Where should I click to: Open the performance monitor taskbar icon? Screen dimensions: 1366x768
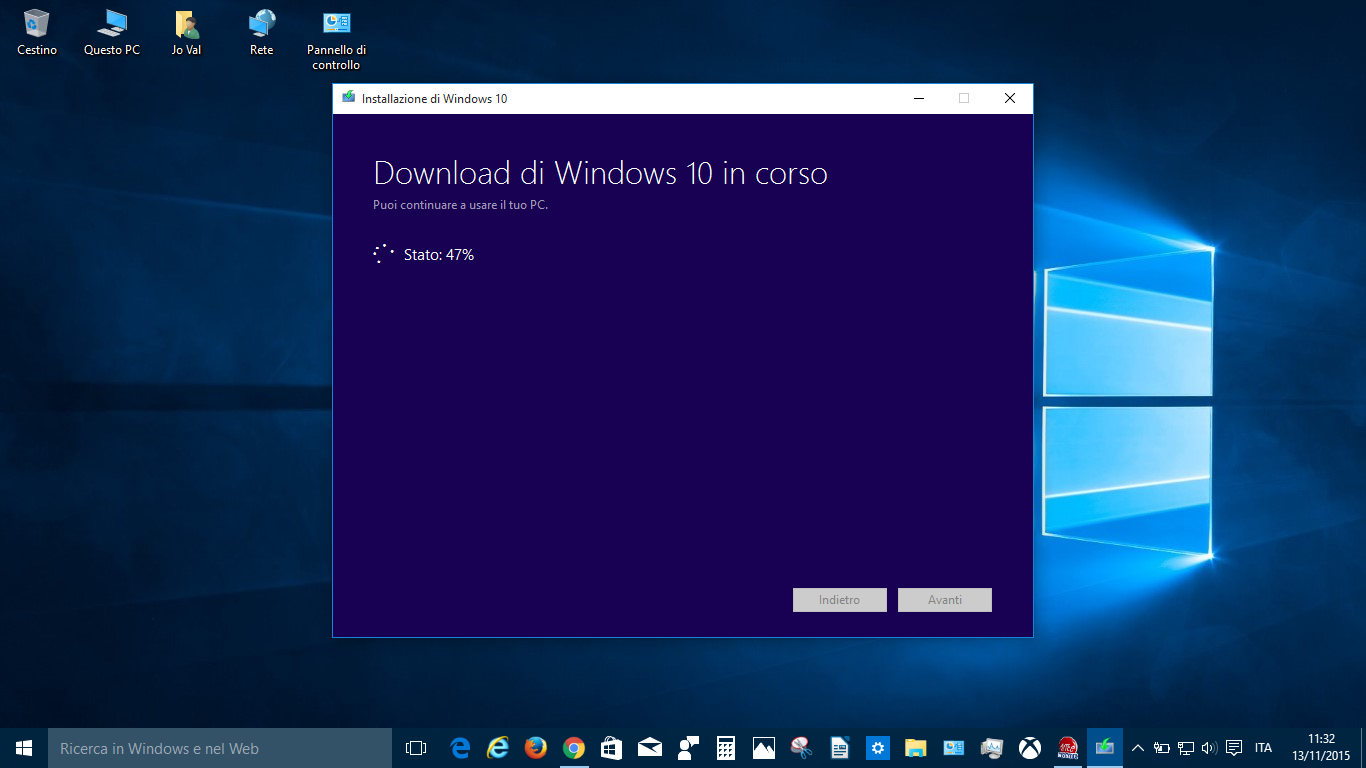[992, 748]
